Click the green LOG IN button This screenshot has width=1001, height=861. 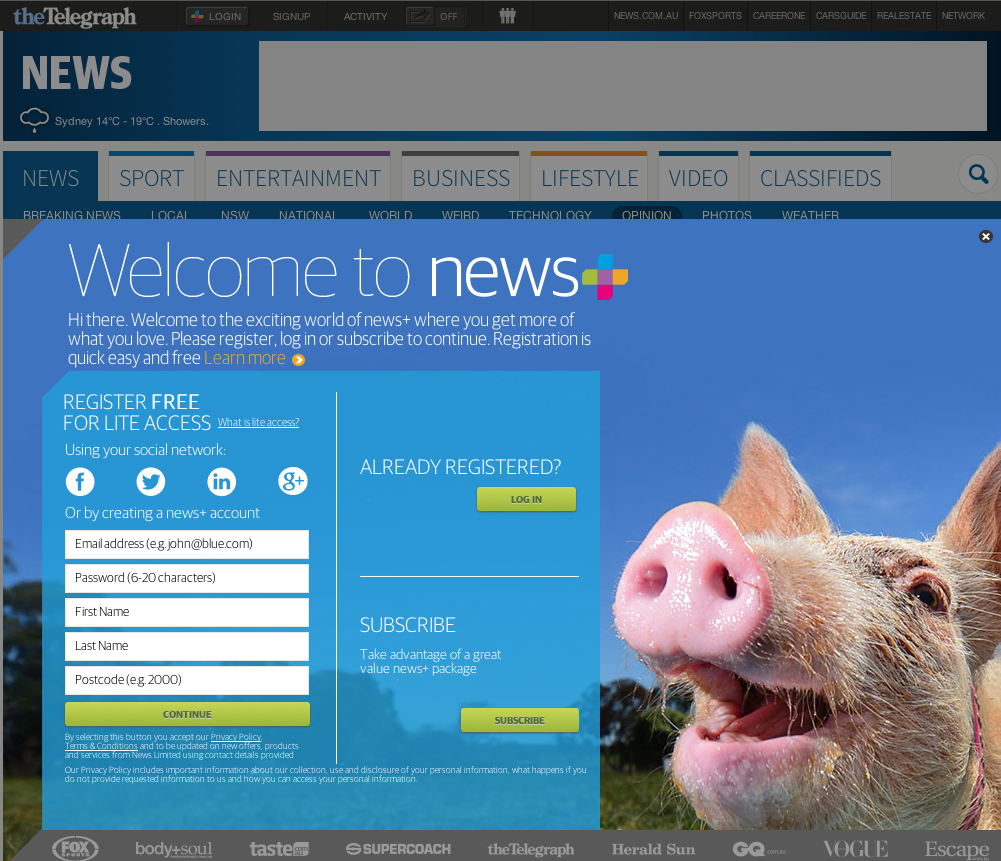coord(526,499)
